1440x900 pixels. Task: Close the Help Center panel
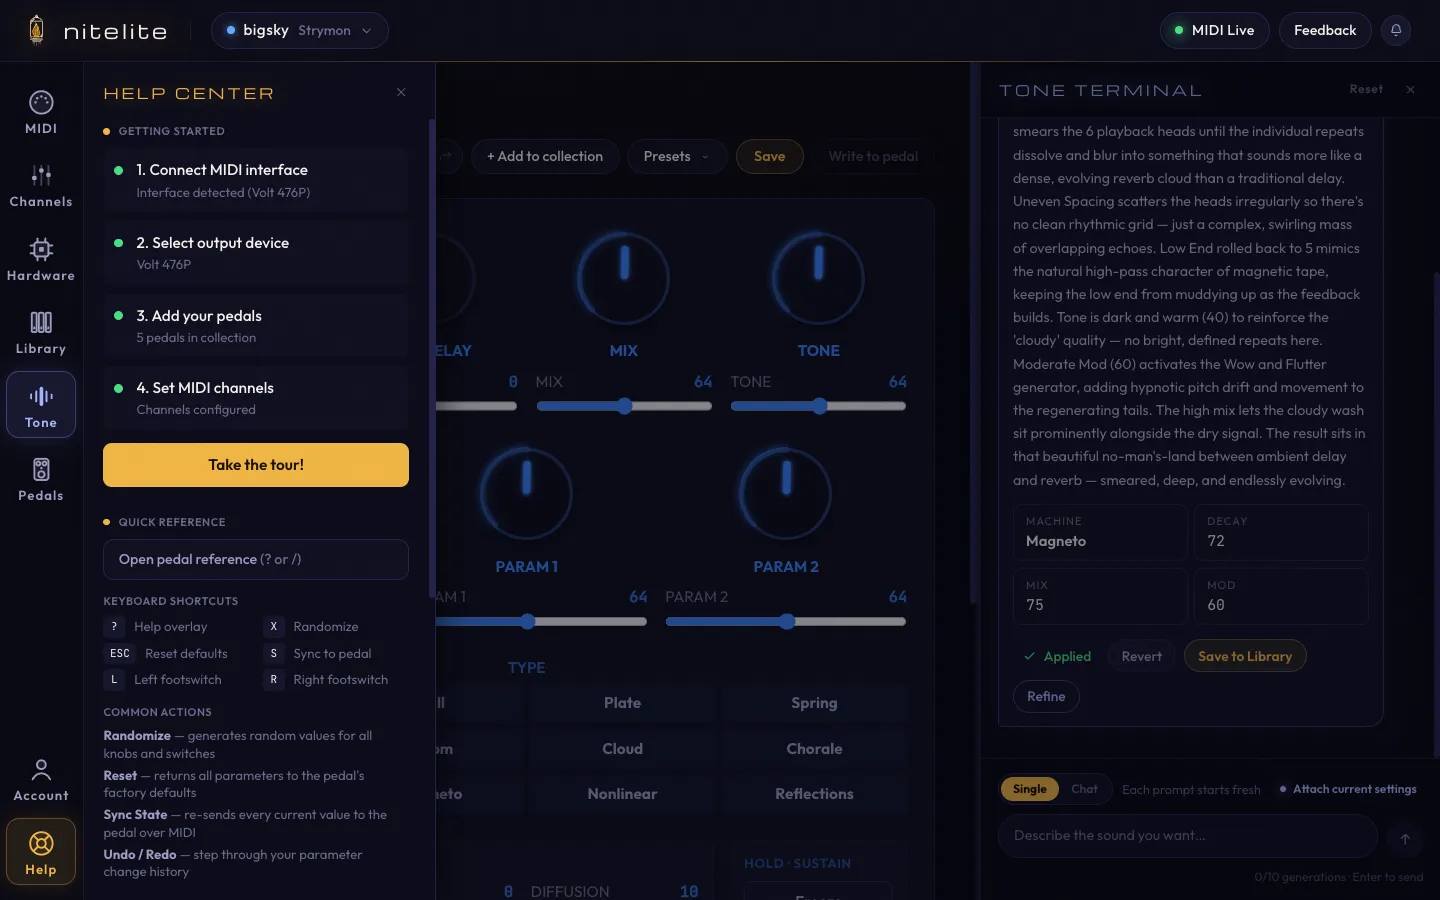tap(401, 92)
